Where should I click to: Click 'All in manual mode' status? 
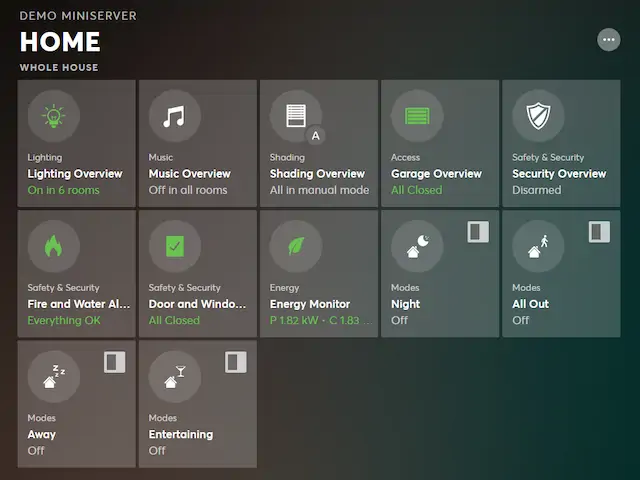point(319,190)
